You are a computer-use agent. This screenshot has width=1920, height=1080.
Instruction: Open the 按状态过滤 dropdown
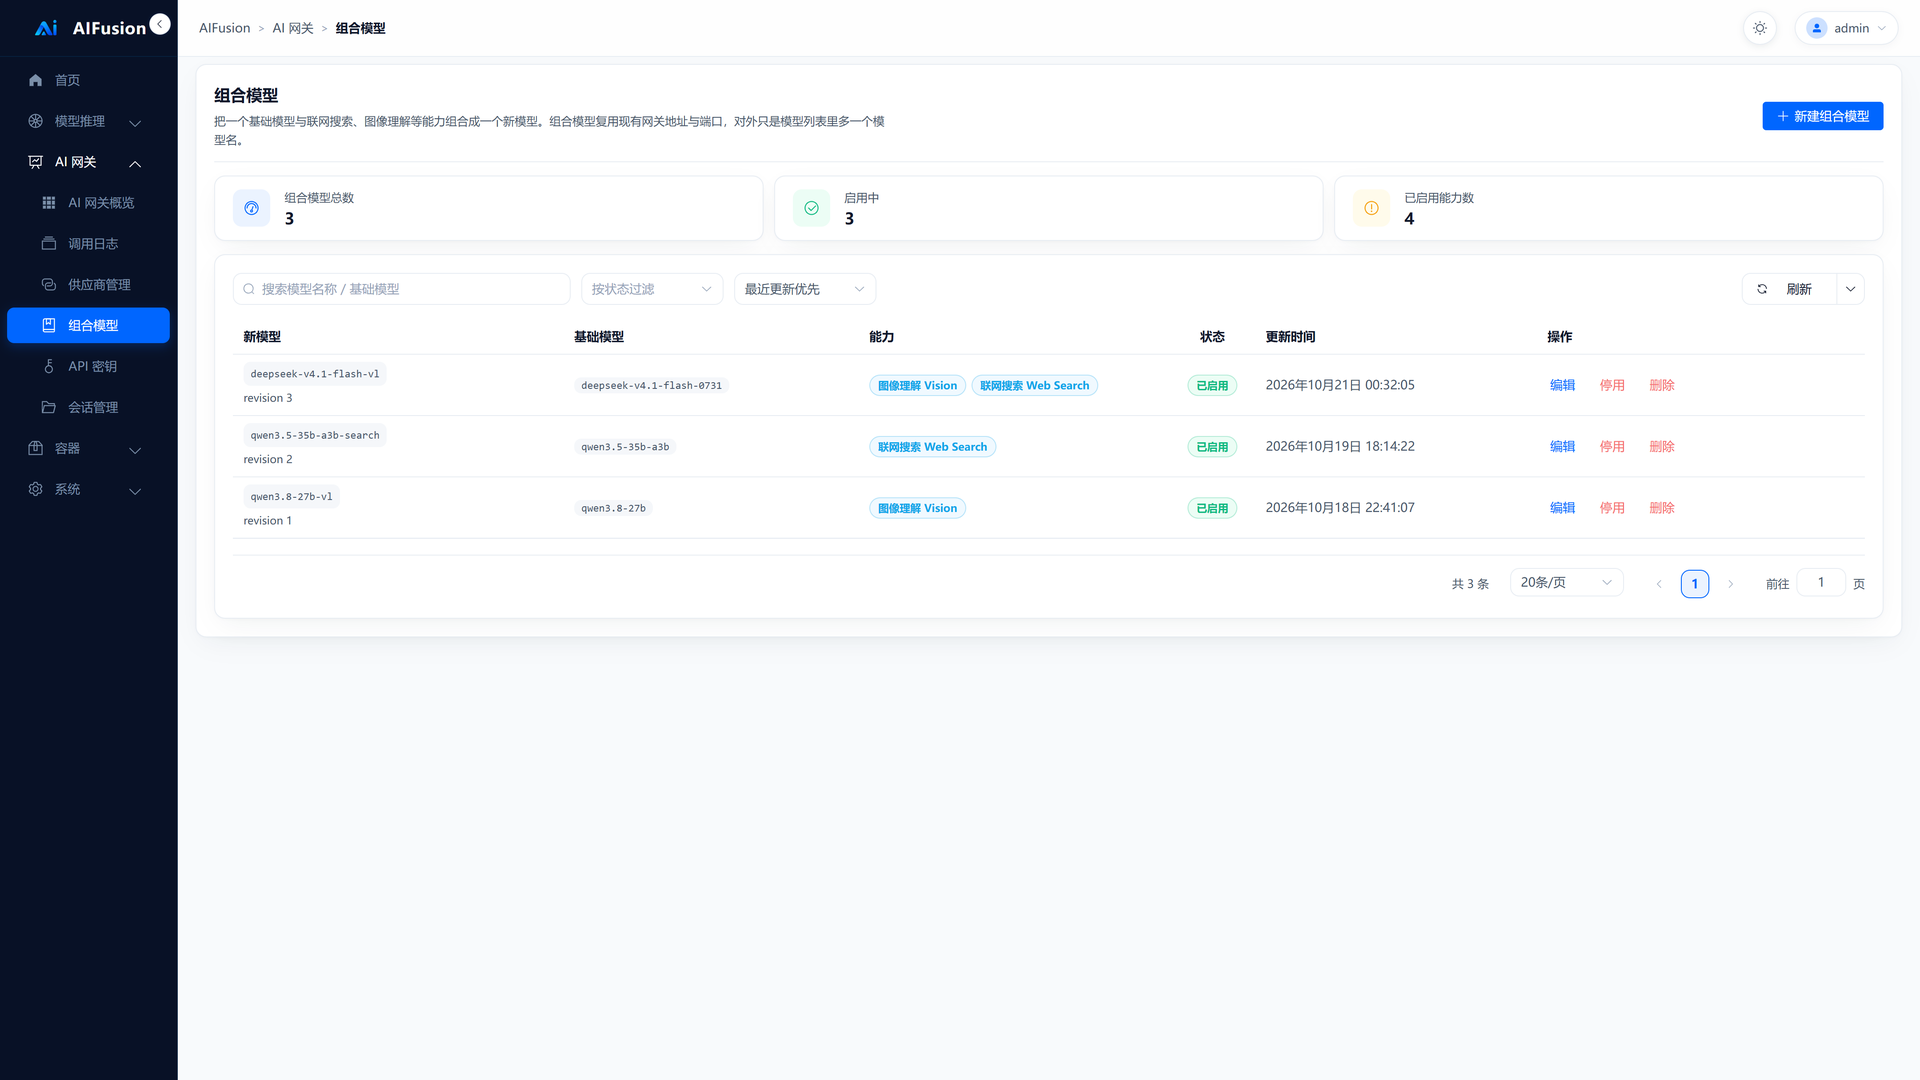coord(652,289)
